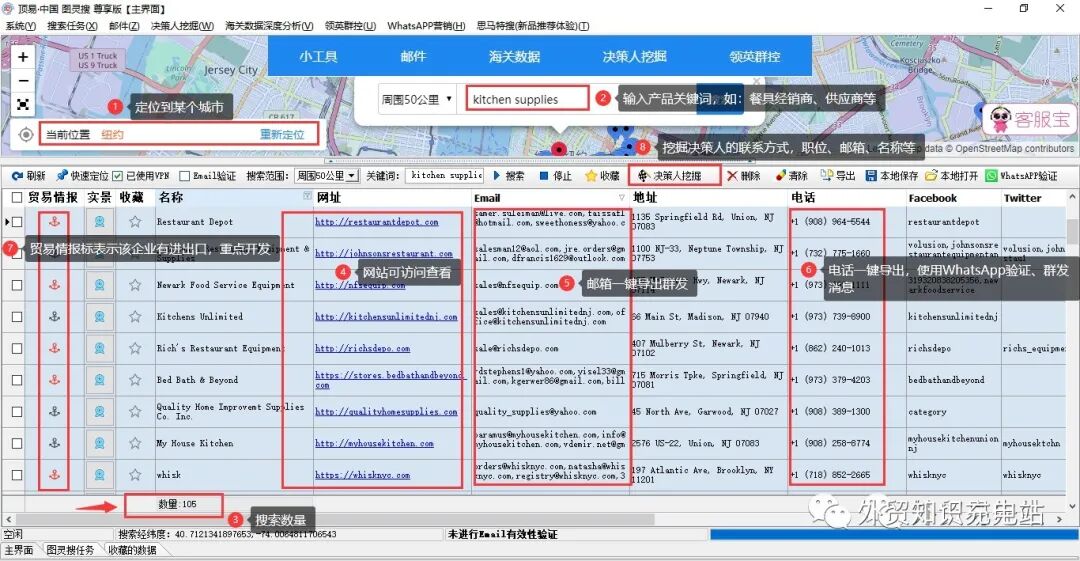Open filter dropdown in the Email column header
1080x561 pixels.
tap(621, 198)
